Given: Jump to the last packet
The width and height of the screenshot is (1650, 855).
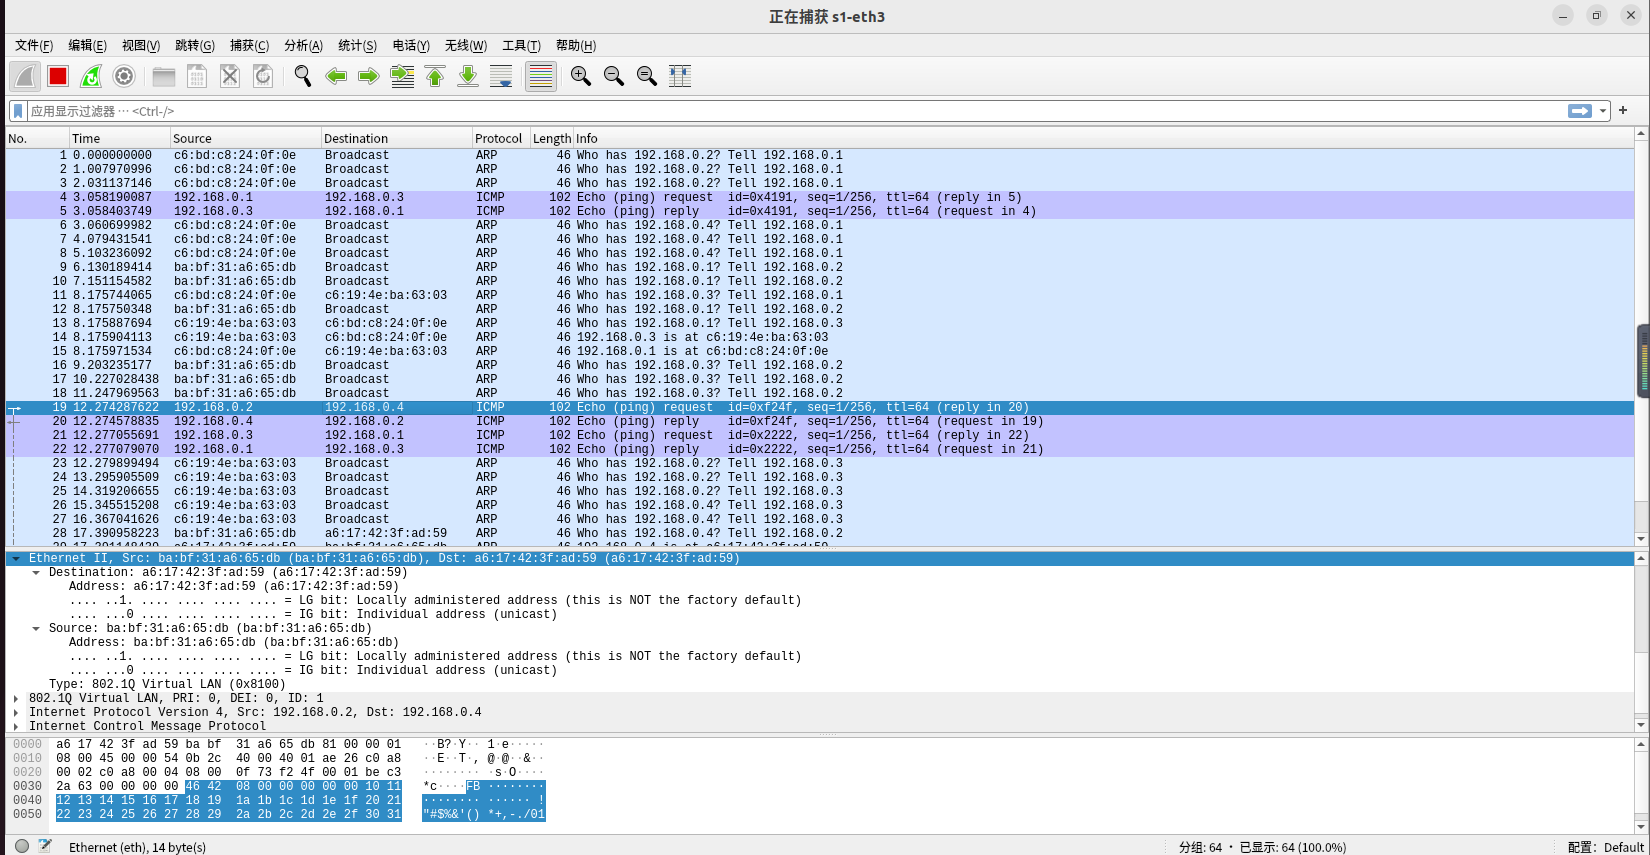Looking at the screenshot, I should point(468,76).
